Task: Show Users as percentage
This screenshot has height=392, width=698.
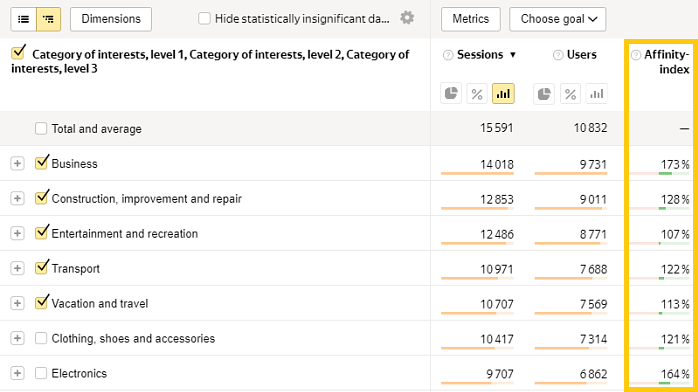Action: (570, 93)
